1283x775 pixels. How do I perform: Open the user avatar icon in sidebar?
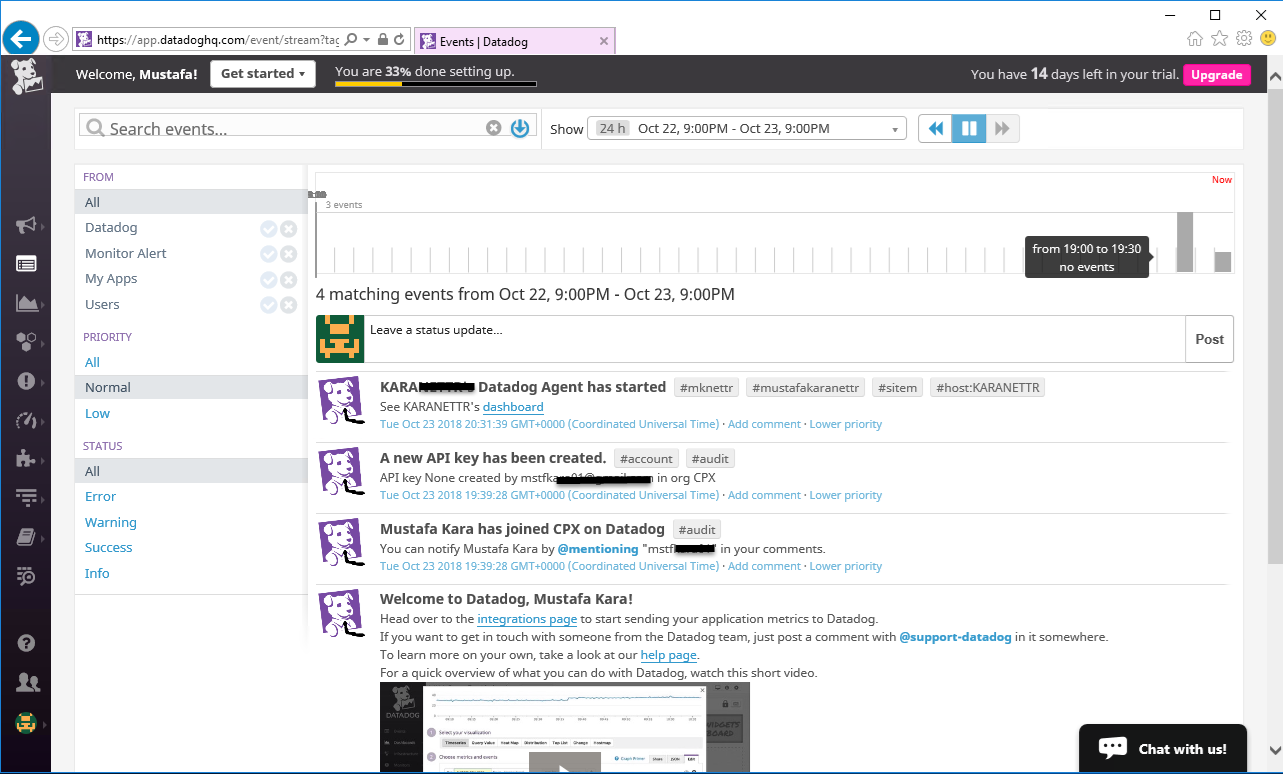(27, 722)
